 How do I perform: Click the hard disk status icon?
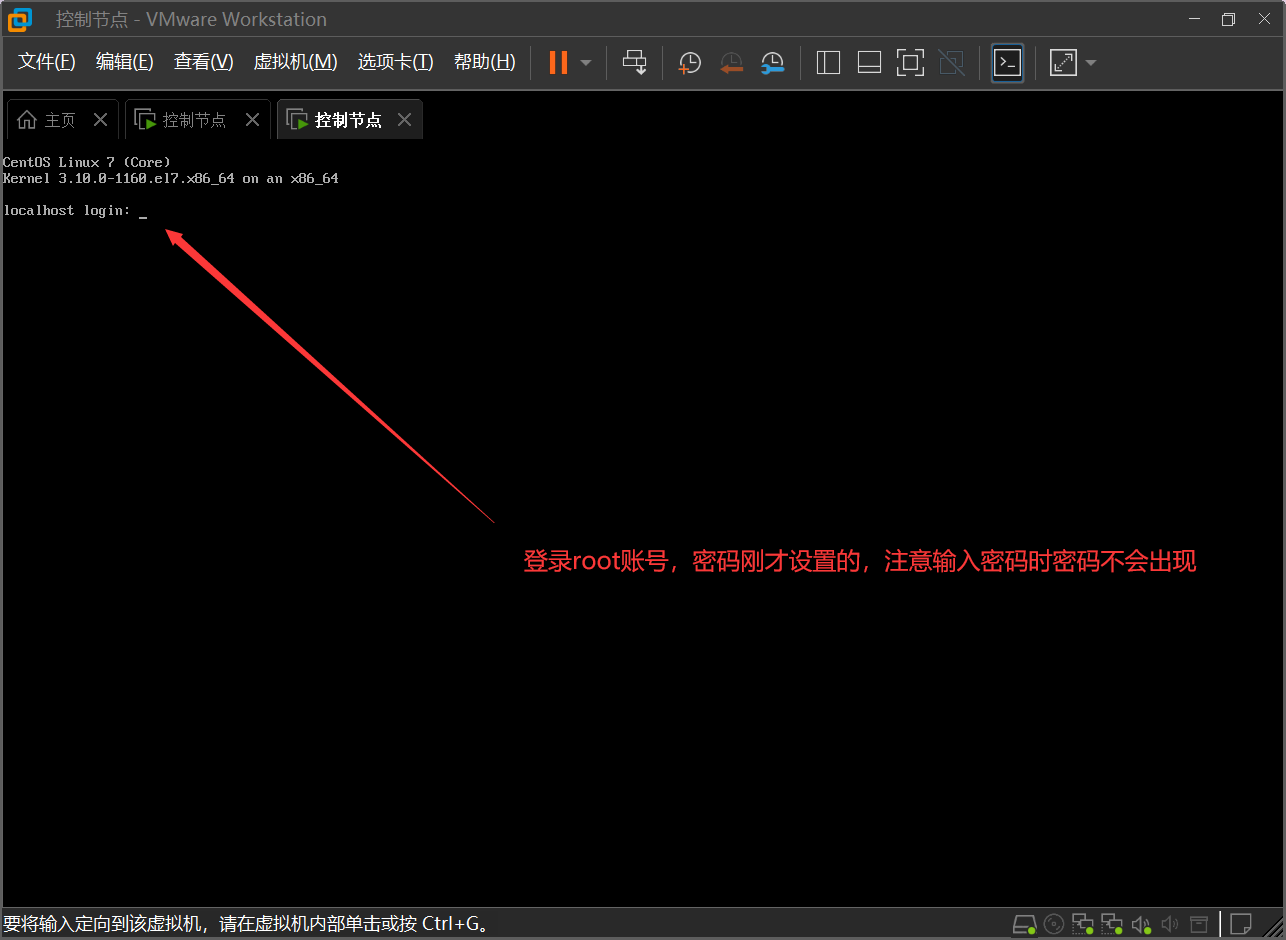1025,923
